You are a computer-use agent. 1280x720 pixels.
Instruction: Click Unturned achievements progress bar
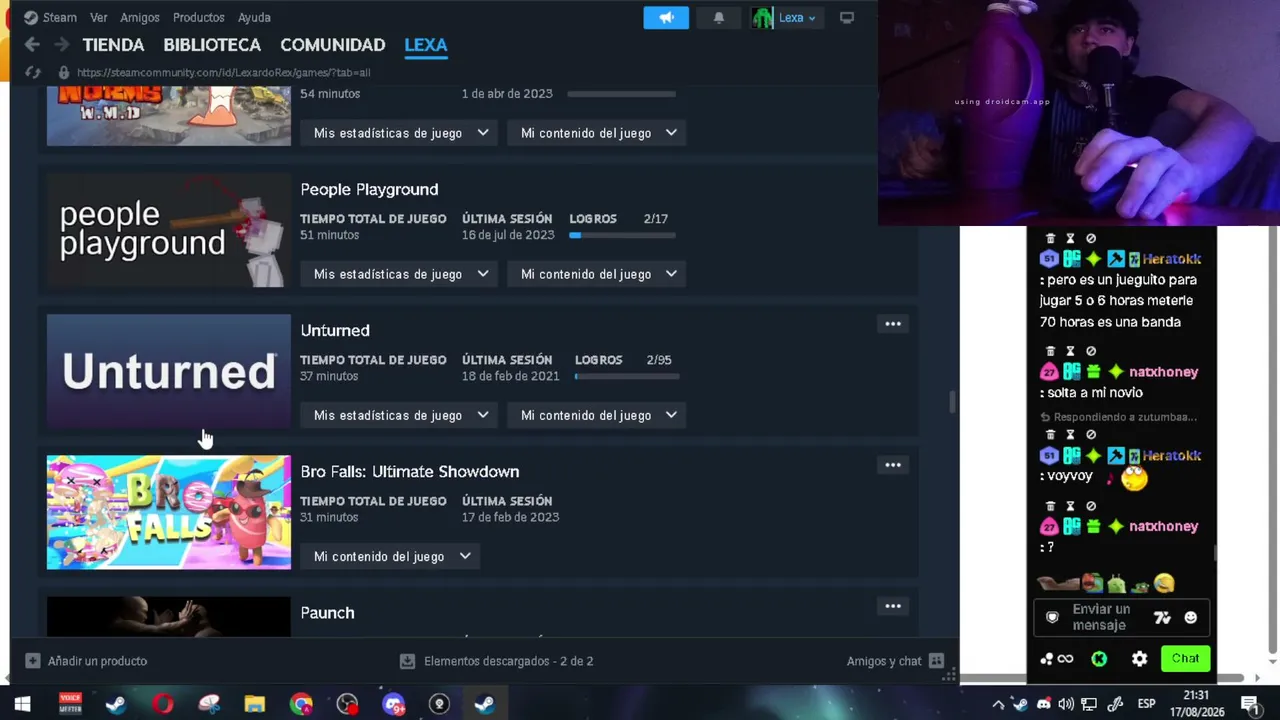point(627,376)
